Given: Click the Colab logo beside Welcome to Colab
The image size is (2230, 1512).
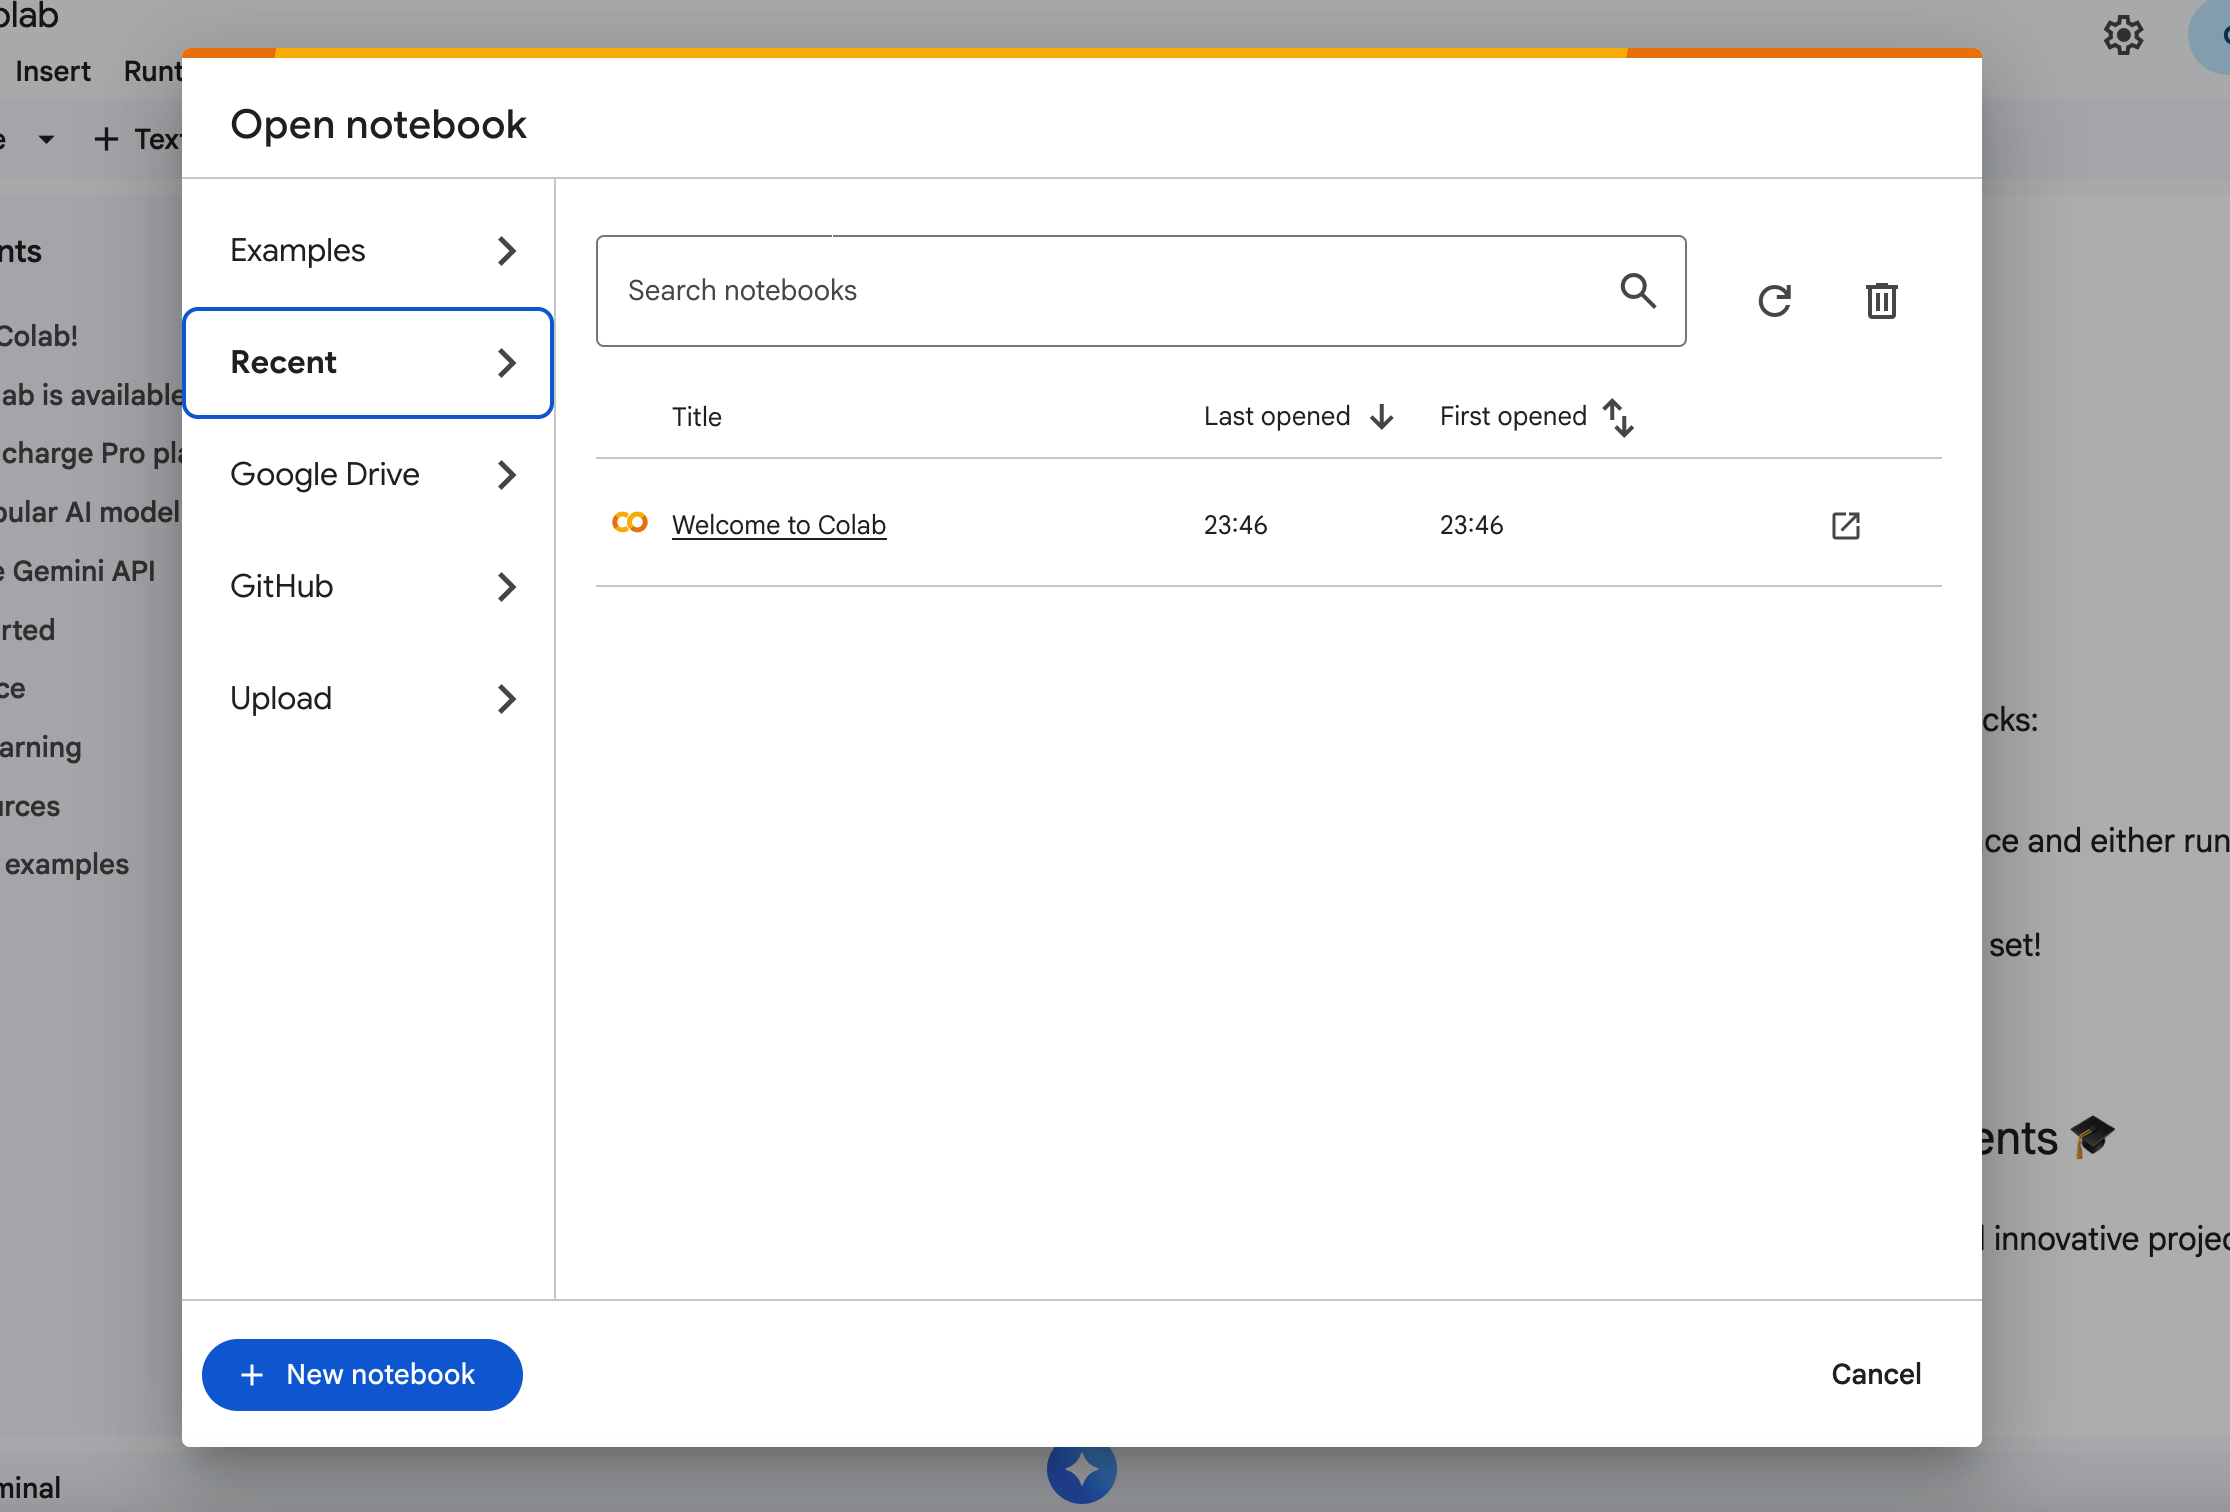Looking at the screenshot, I should 630,523.
